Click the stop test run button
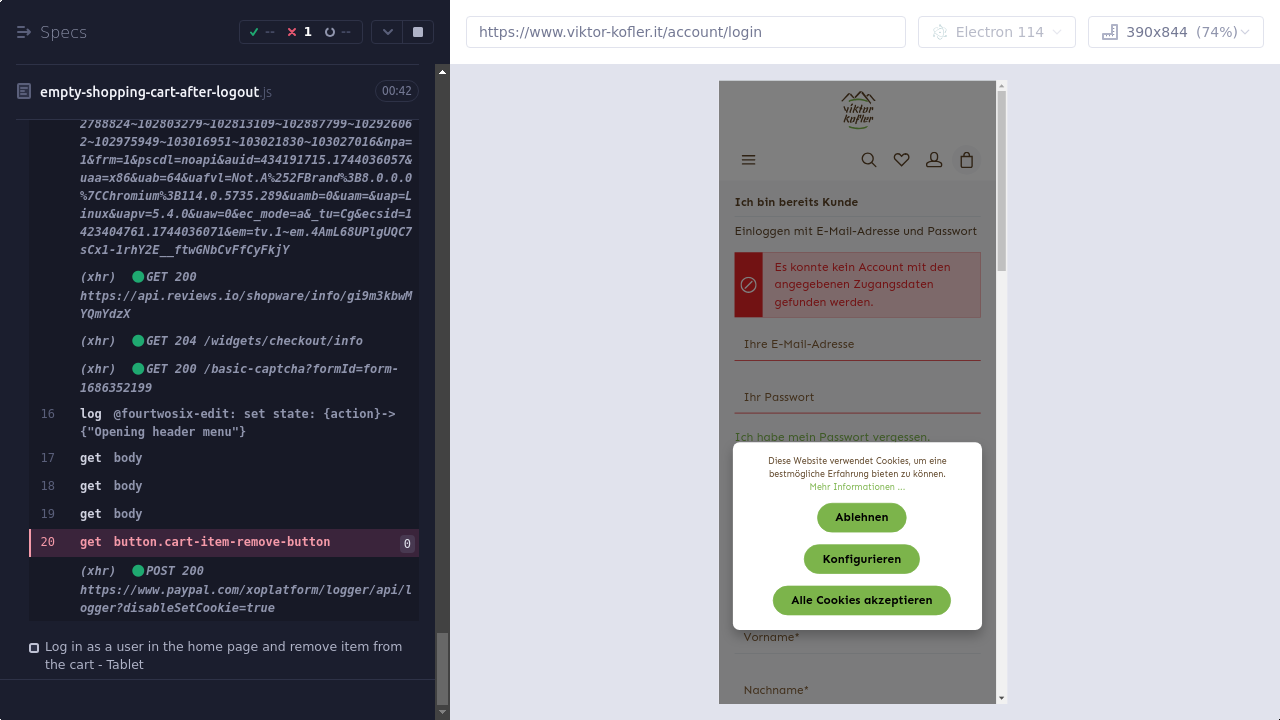1280x720 pixels. (x=418, y=32)
